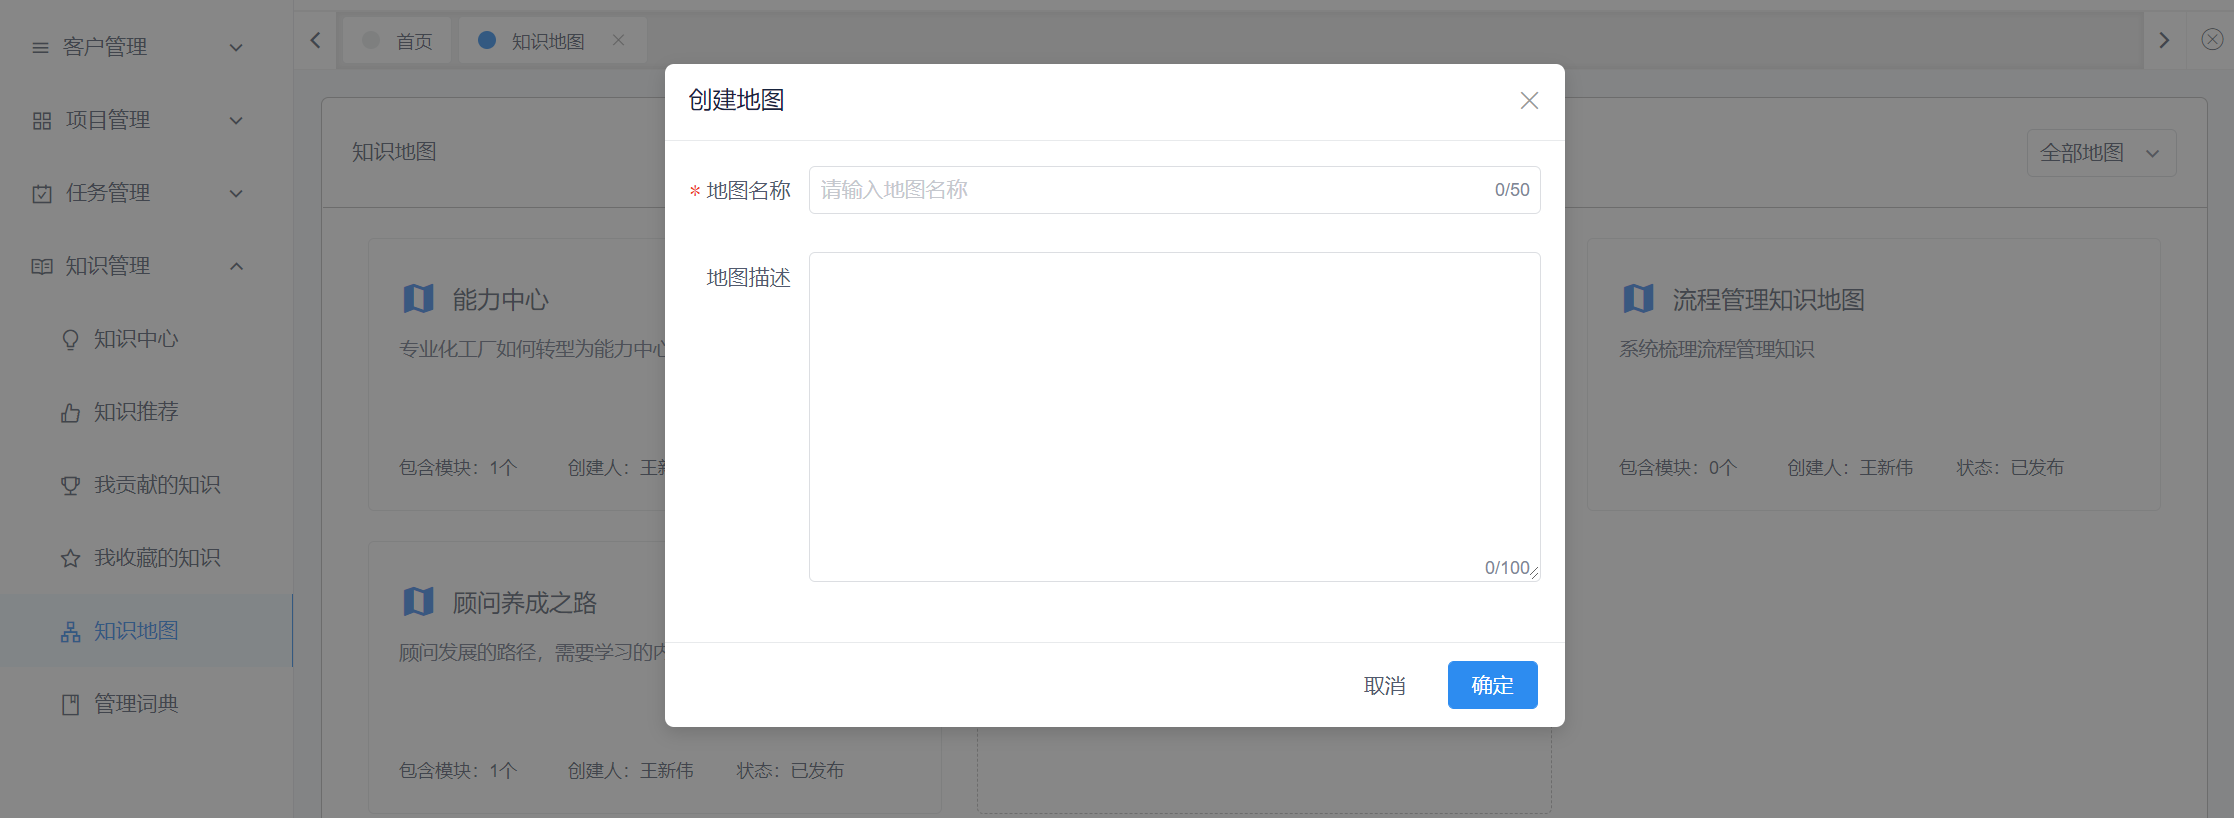This screenshot has height=818, width=2234.
Task: Click the trophy icon beside 我贡献的知识
Action: pos(70,486)
